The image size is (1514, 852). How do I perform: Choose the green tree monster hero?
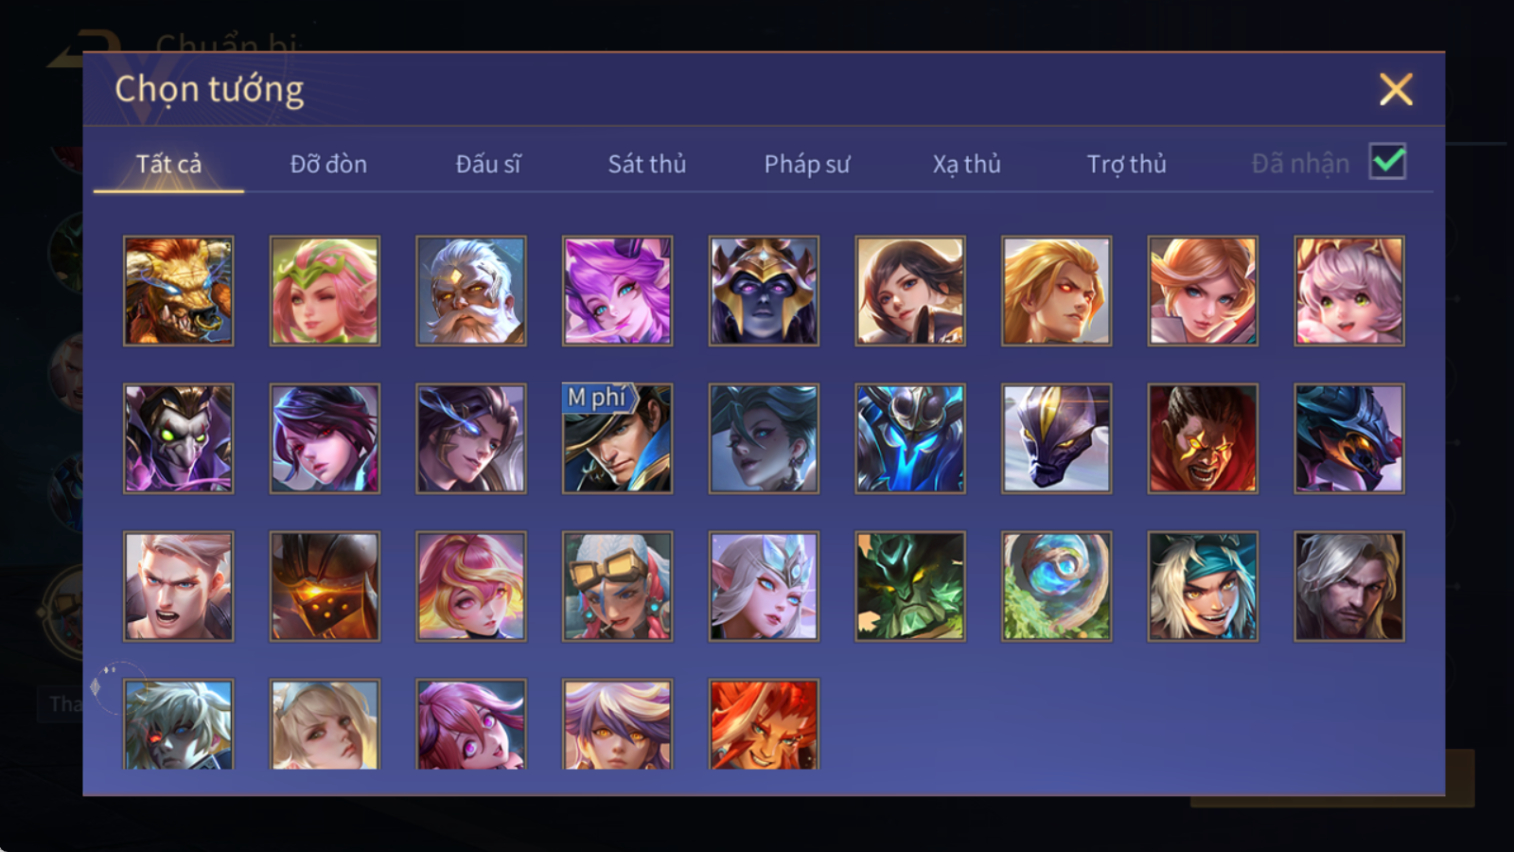[910, 586]
